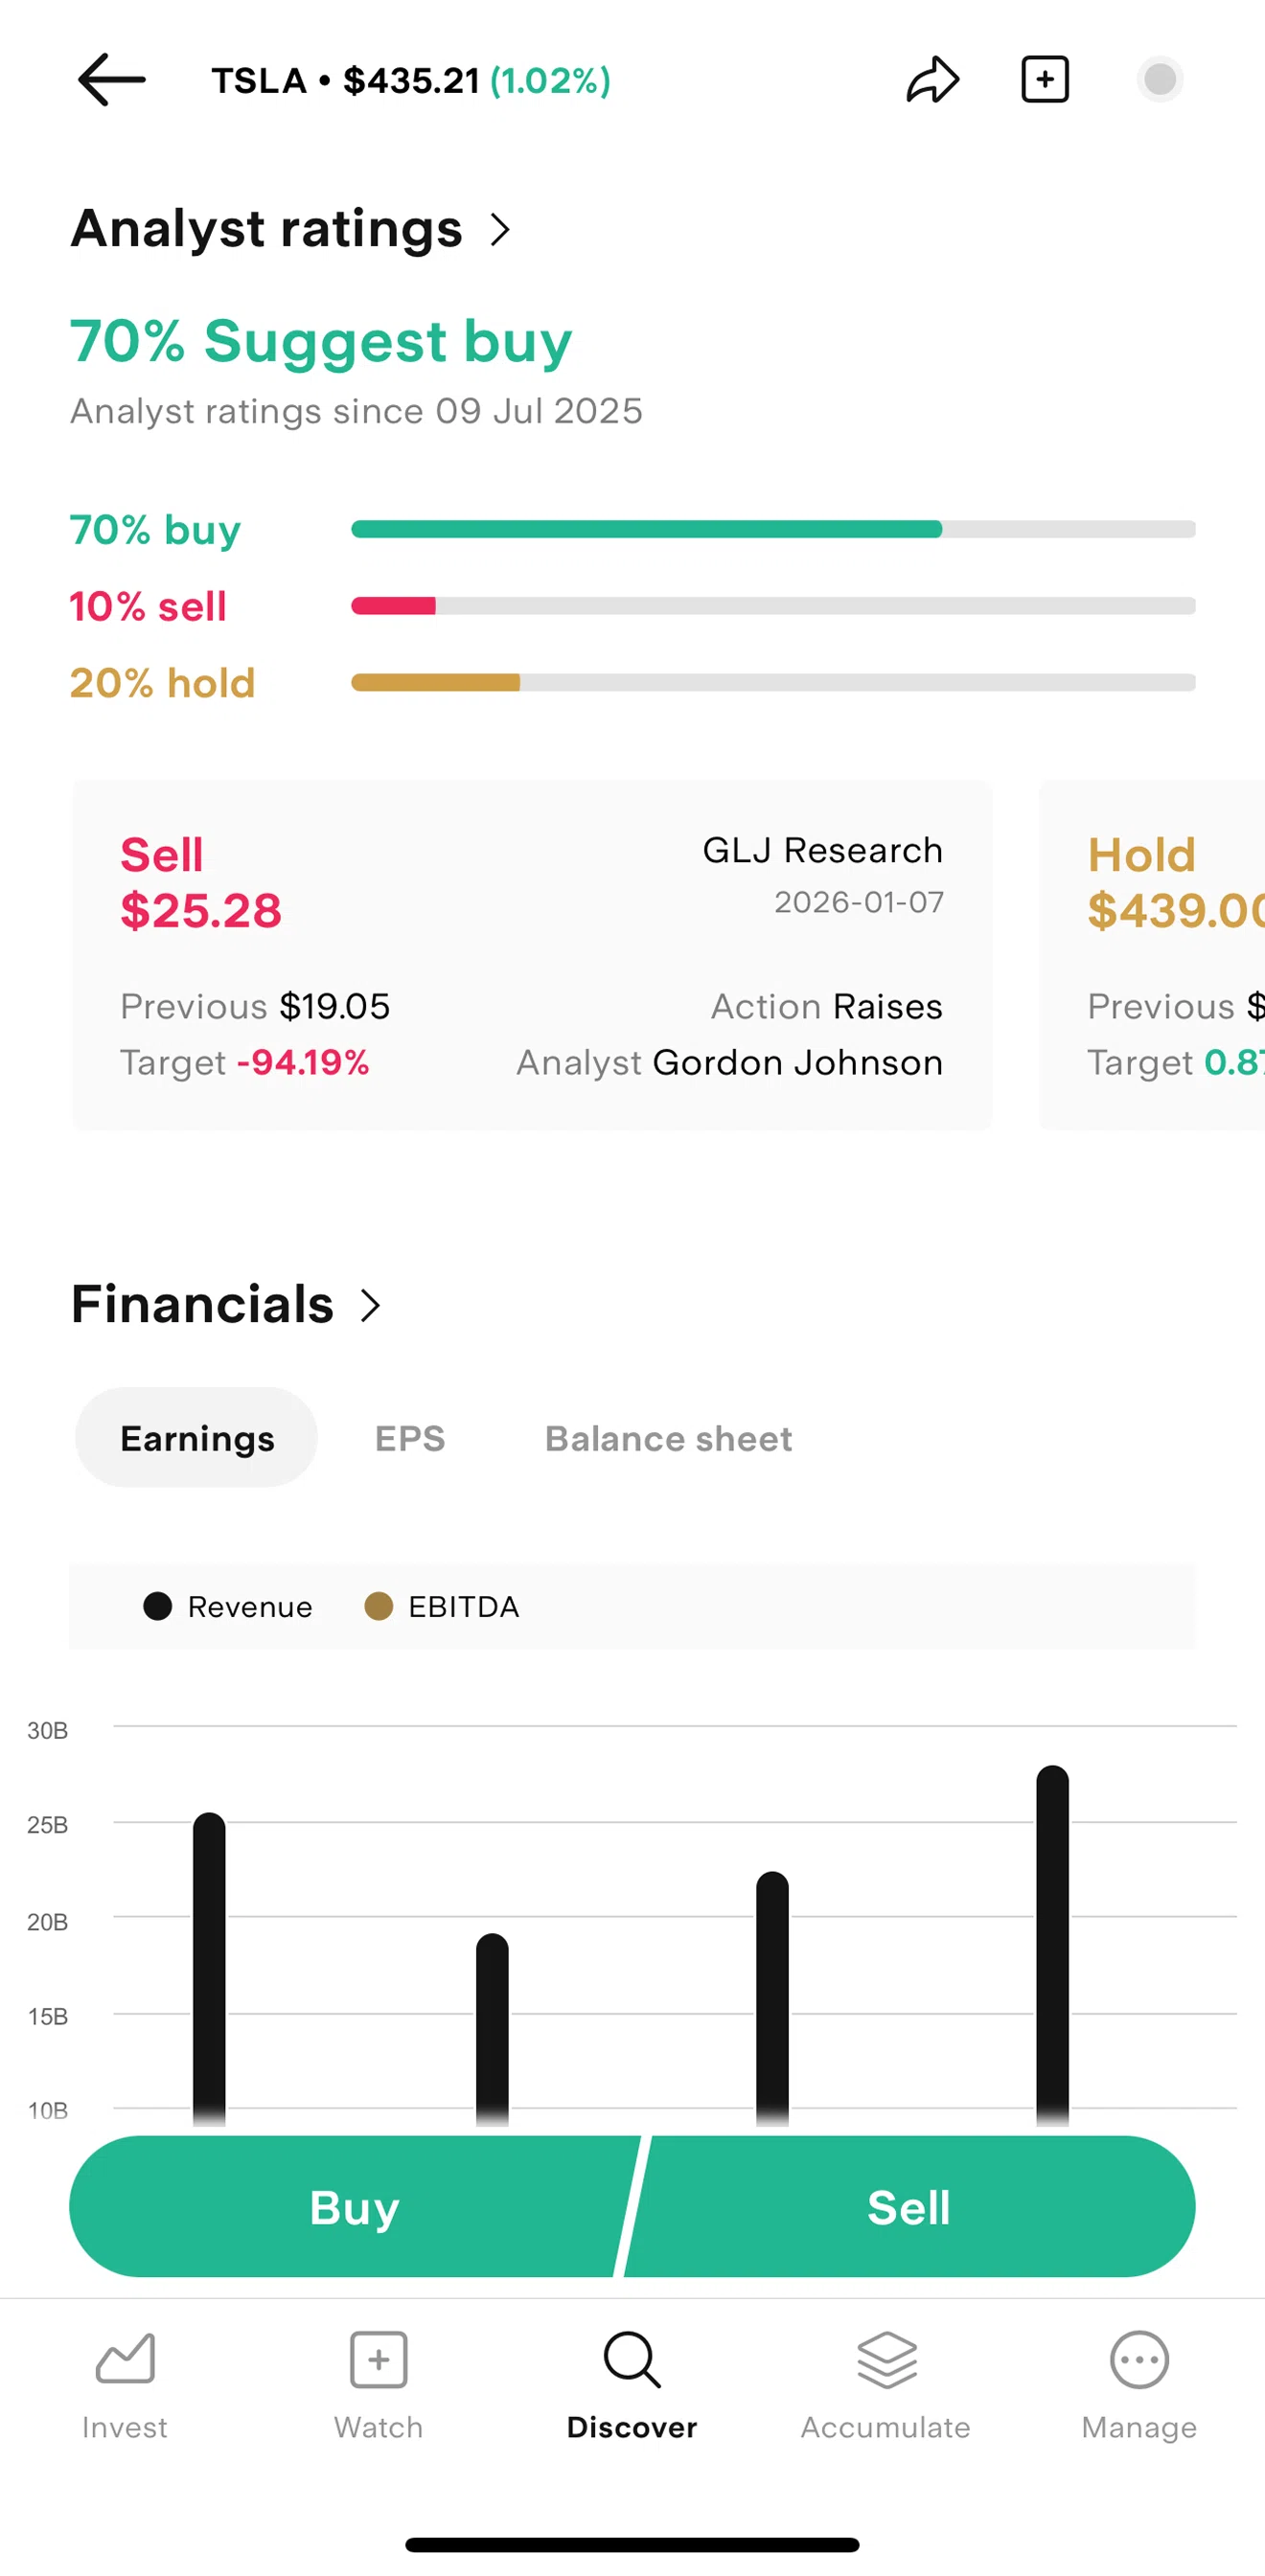Switch to the Balance sheet tab
The width and height of the screenshot is (1265, 2576).
pos(668,1437)
